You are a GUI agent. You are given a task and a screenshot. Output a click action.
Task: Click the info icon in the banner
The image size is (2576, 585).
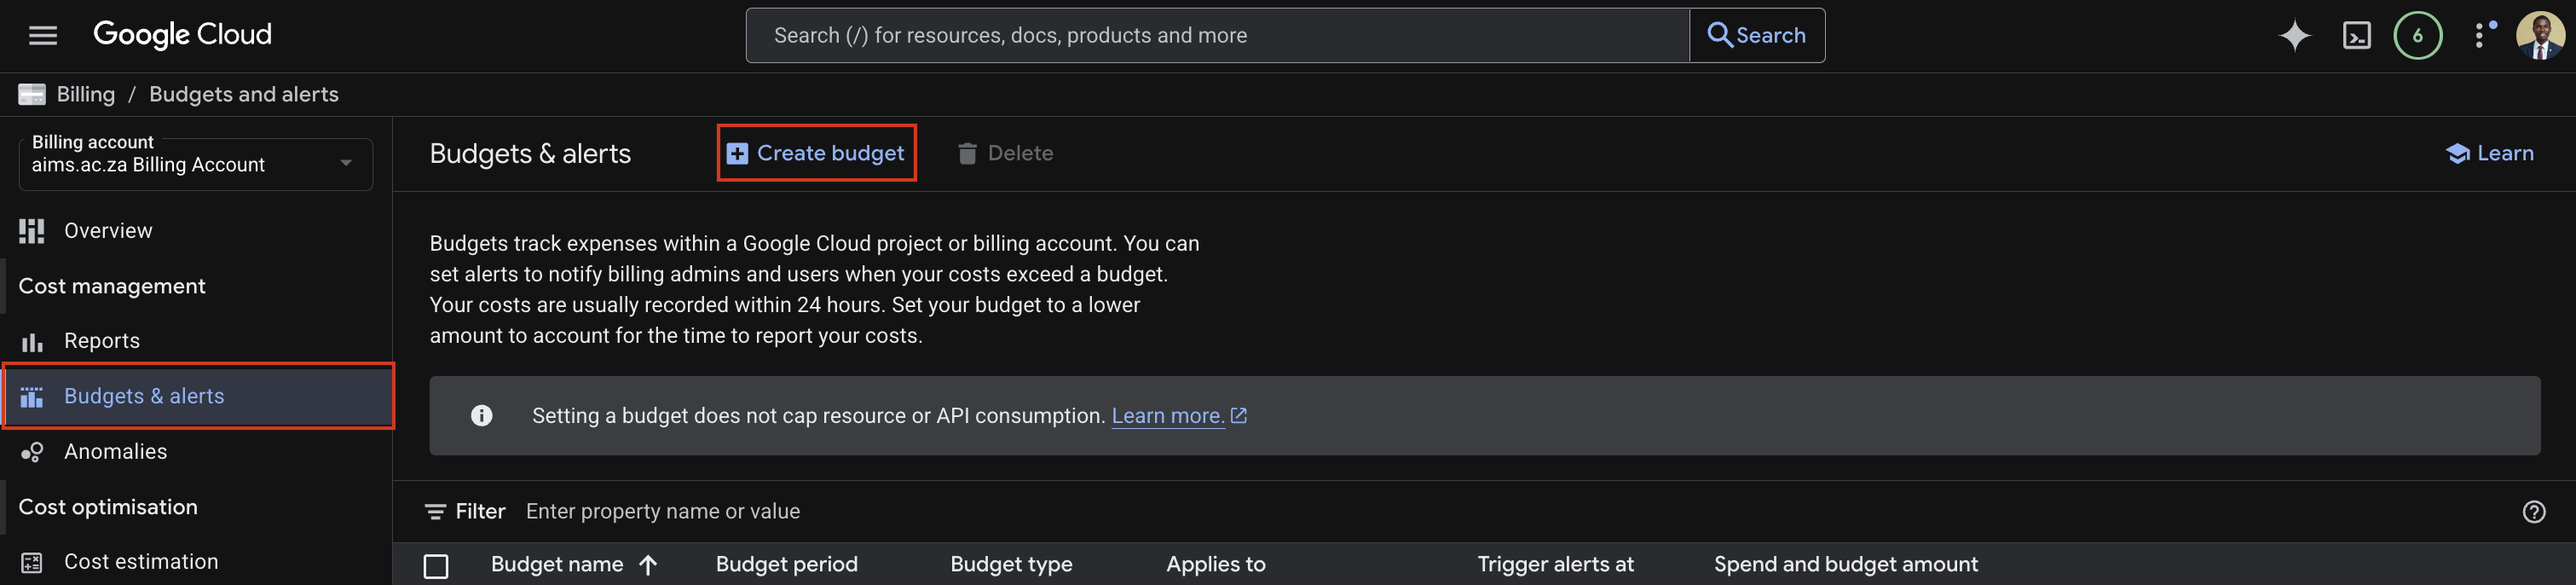pos(482,416)
